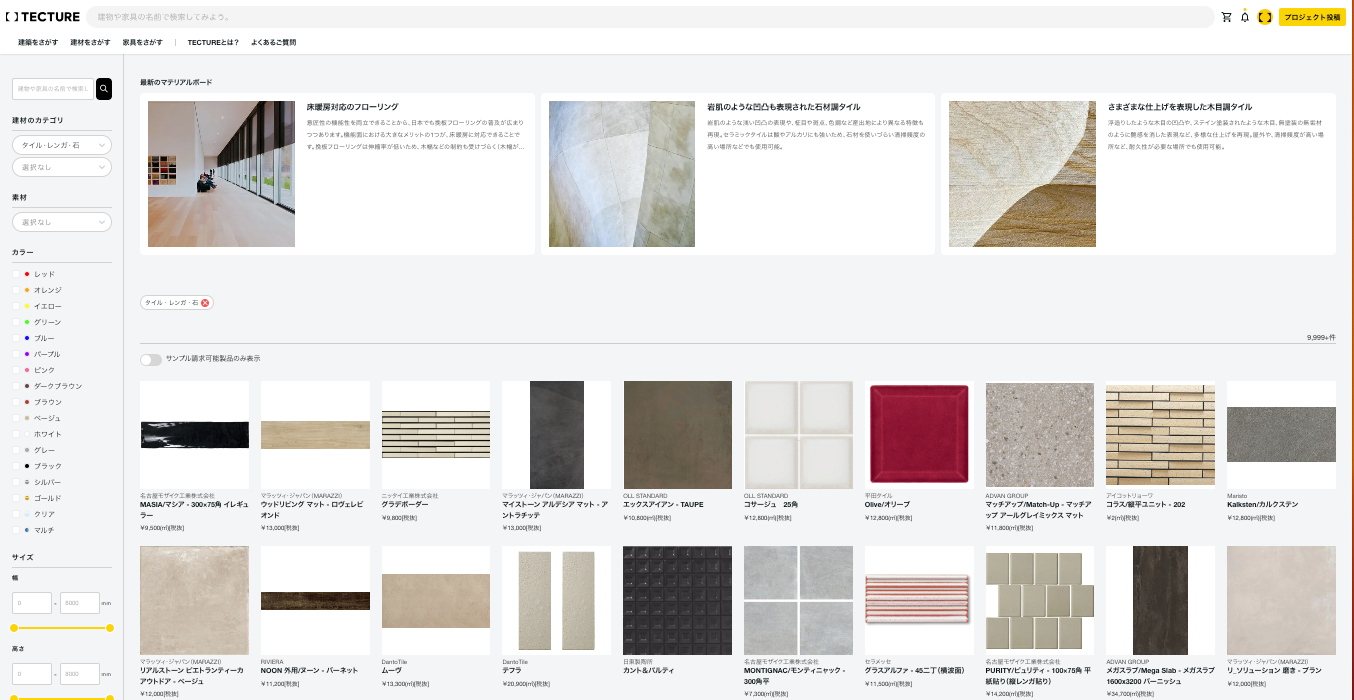
Task: Open the タイル・レンガ・石 category dropdown
Action: [62, 145]
